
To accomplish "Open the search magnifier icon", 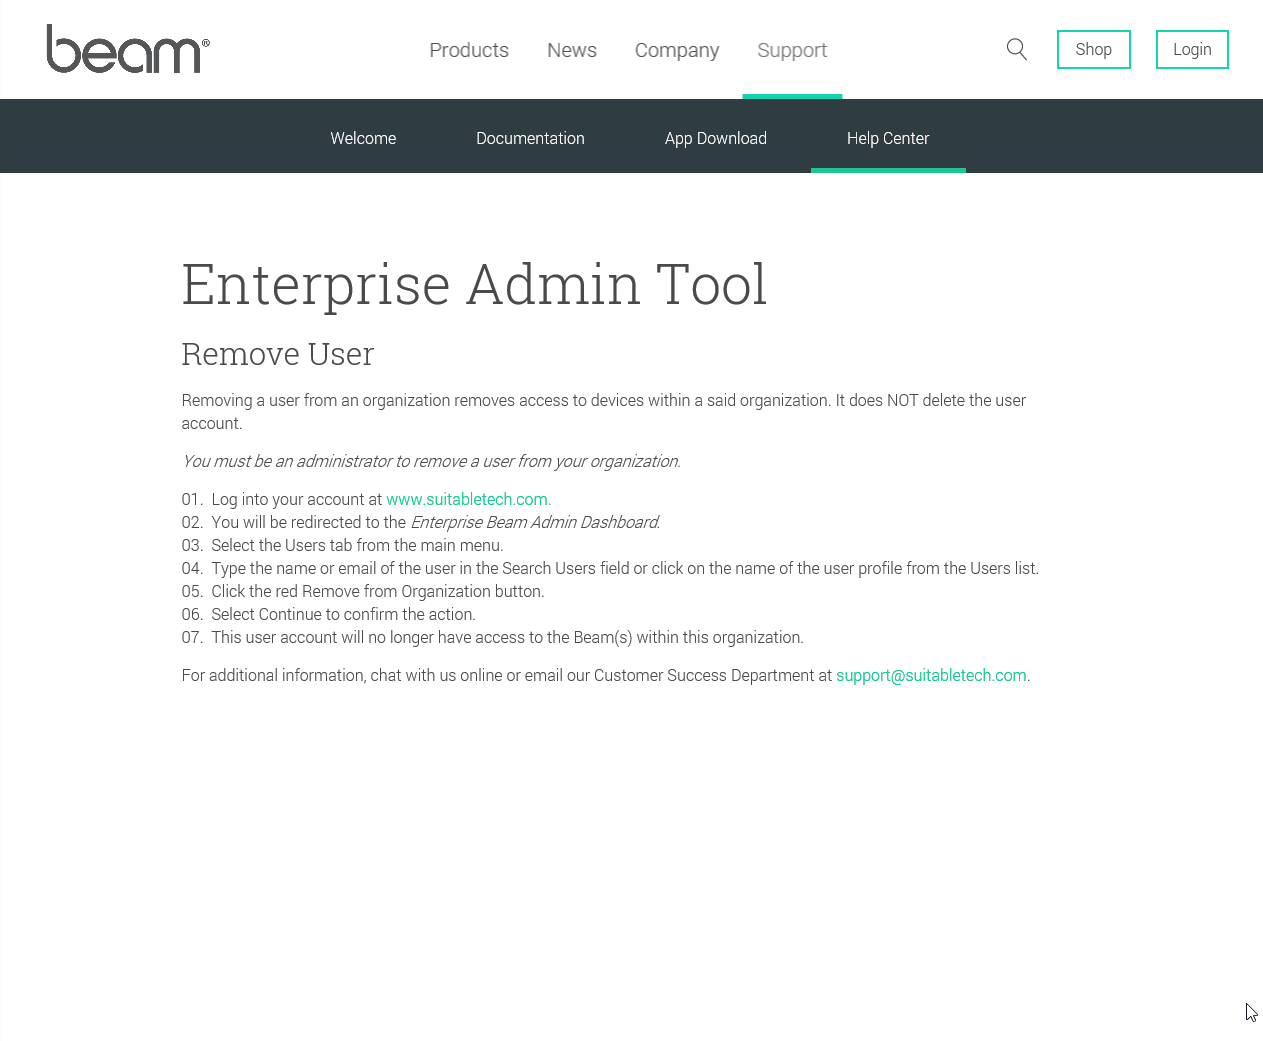I will (x=1017, y=50).
